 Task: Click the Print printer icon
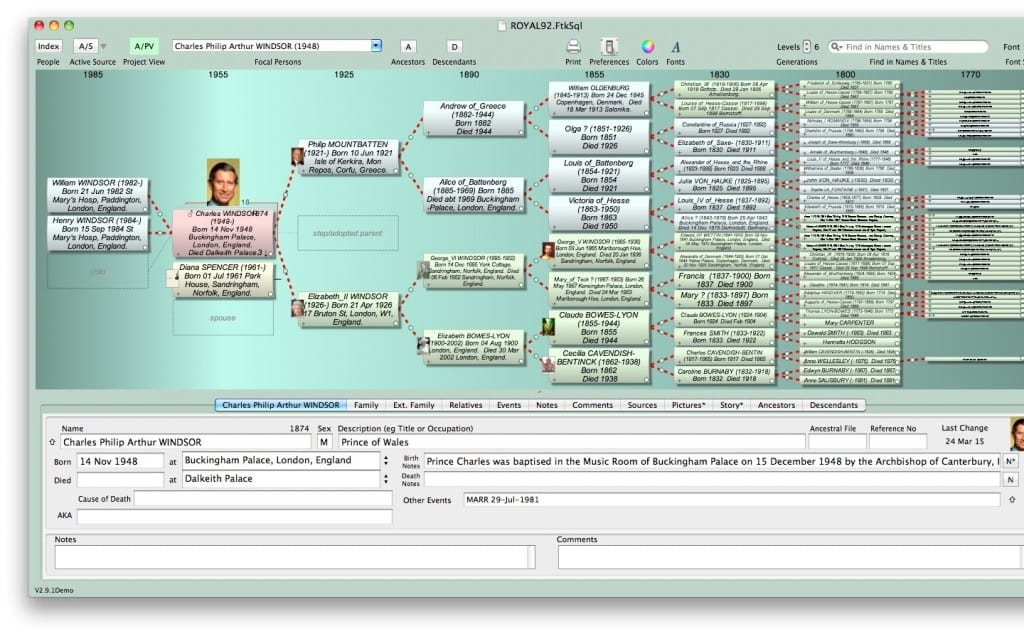pos(573,46)
